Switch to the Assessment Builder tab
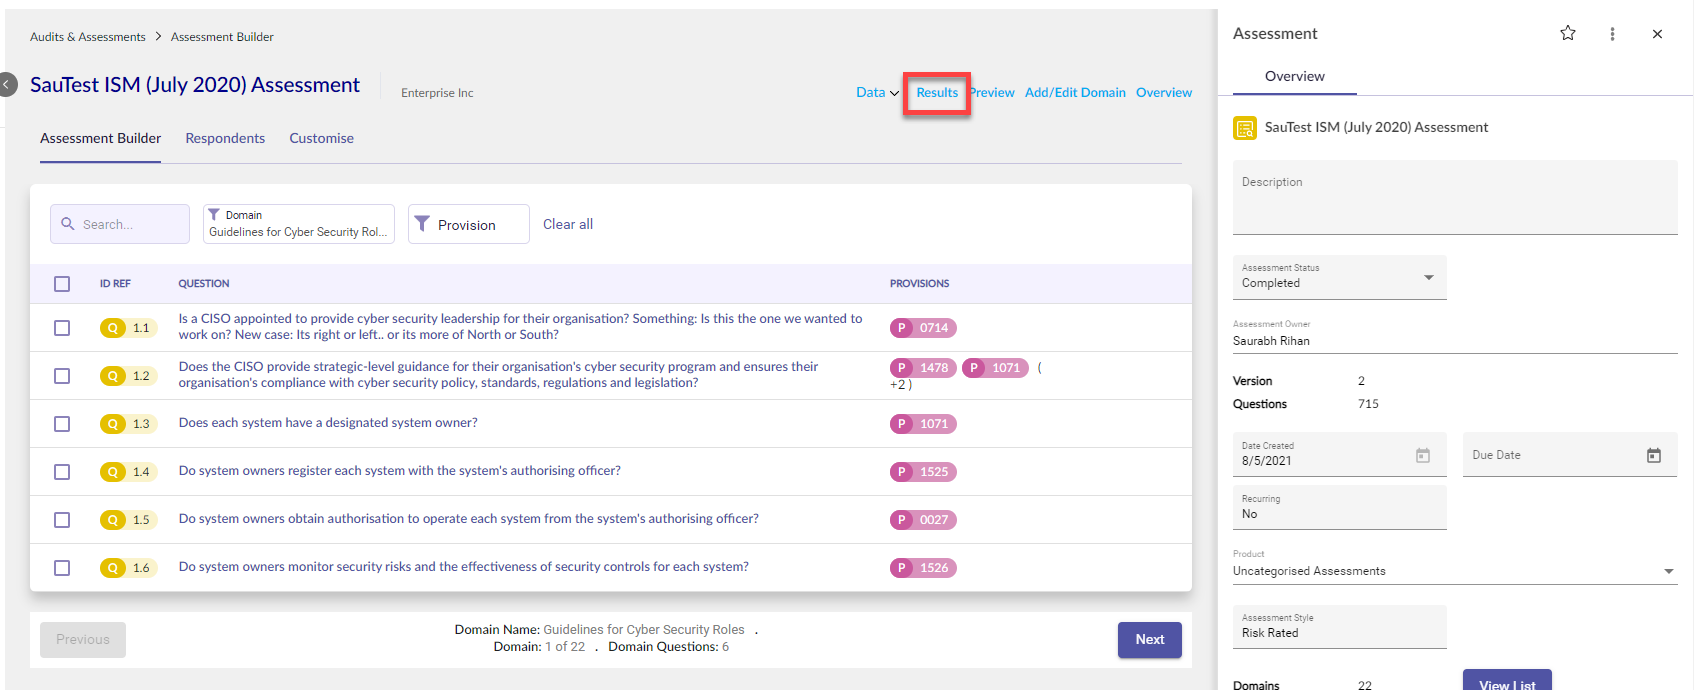This screenshot has height=690, width=1694. coord(100,138)
